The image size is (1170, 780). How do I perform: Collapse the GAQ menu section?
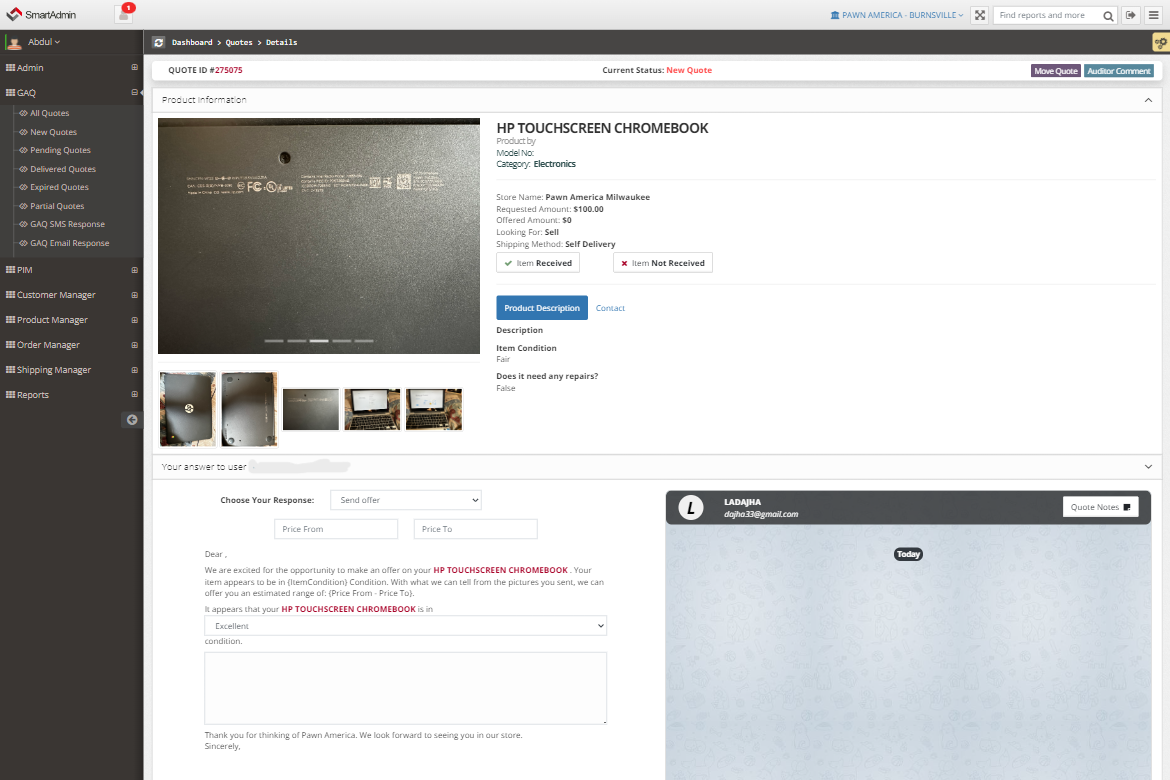134,93
